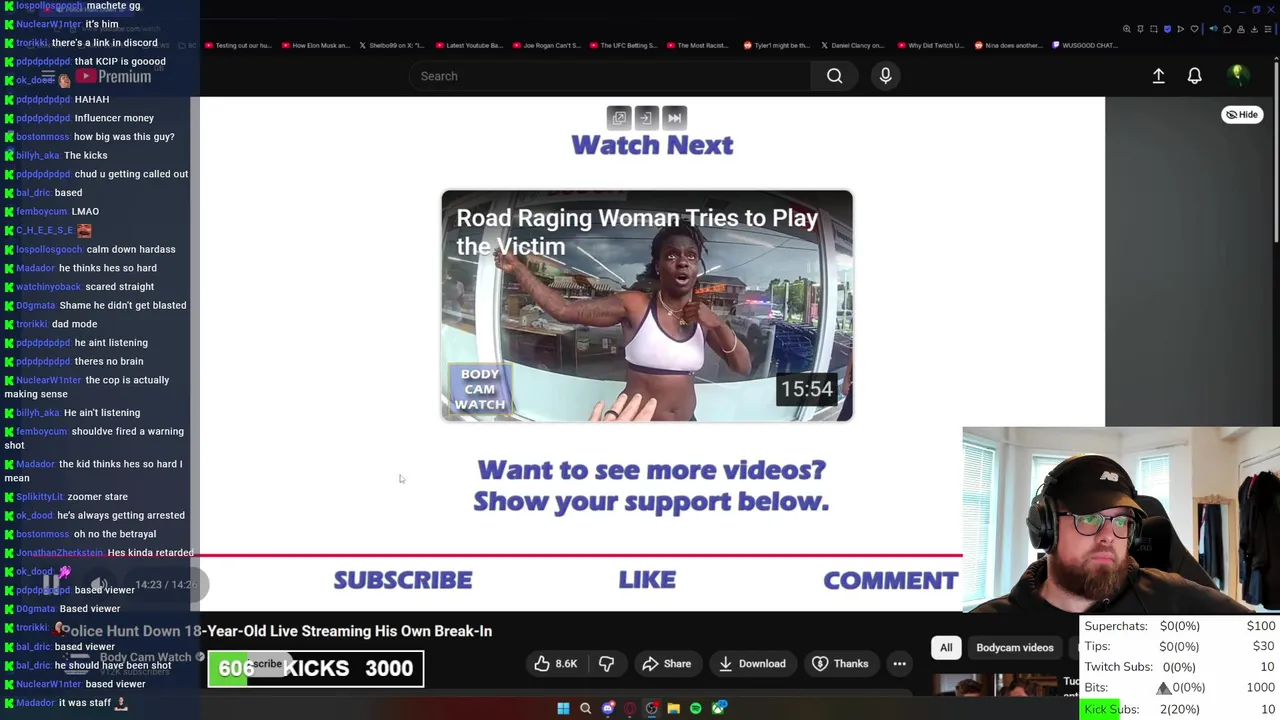The width and height of the screenshot is (1280, 720).
Task: Like the video with 8.6K thumbs-up
Action: tap(555, 664)
